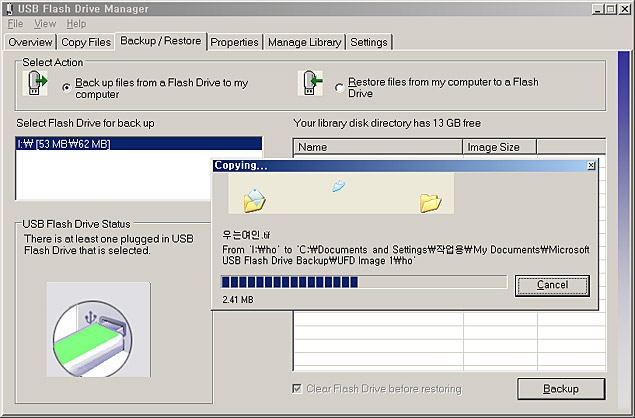Click the flying document animation icon

(x=339, y=186)
